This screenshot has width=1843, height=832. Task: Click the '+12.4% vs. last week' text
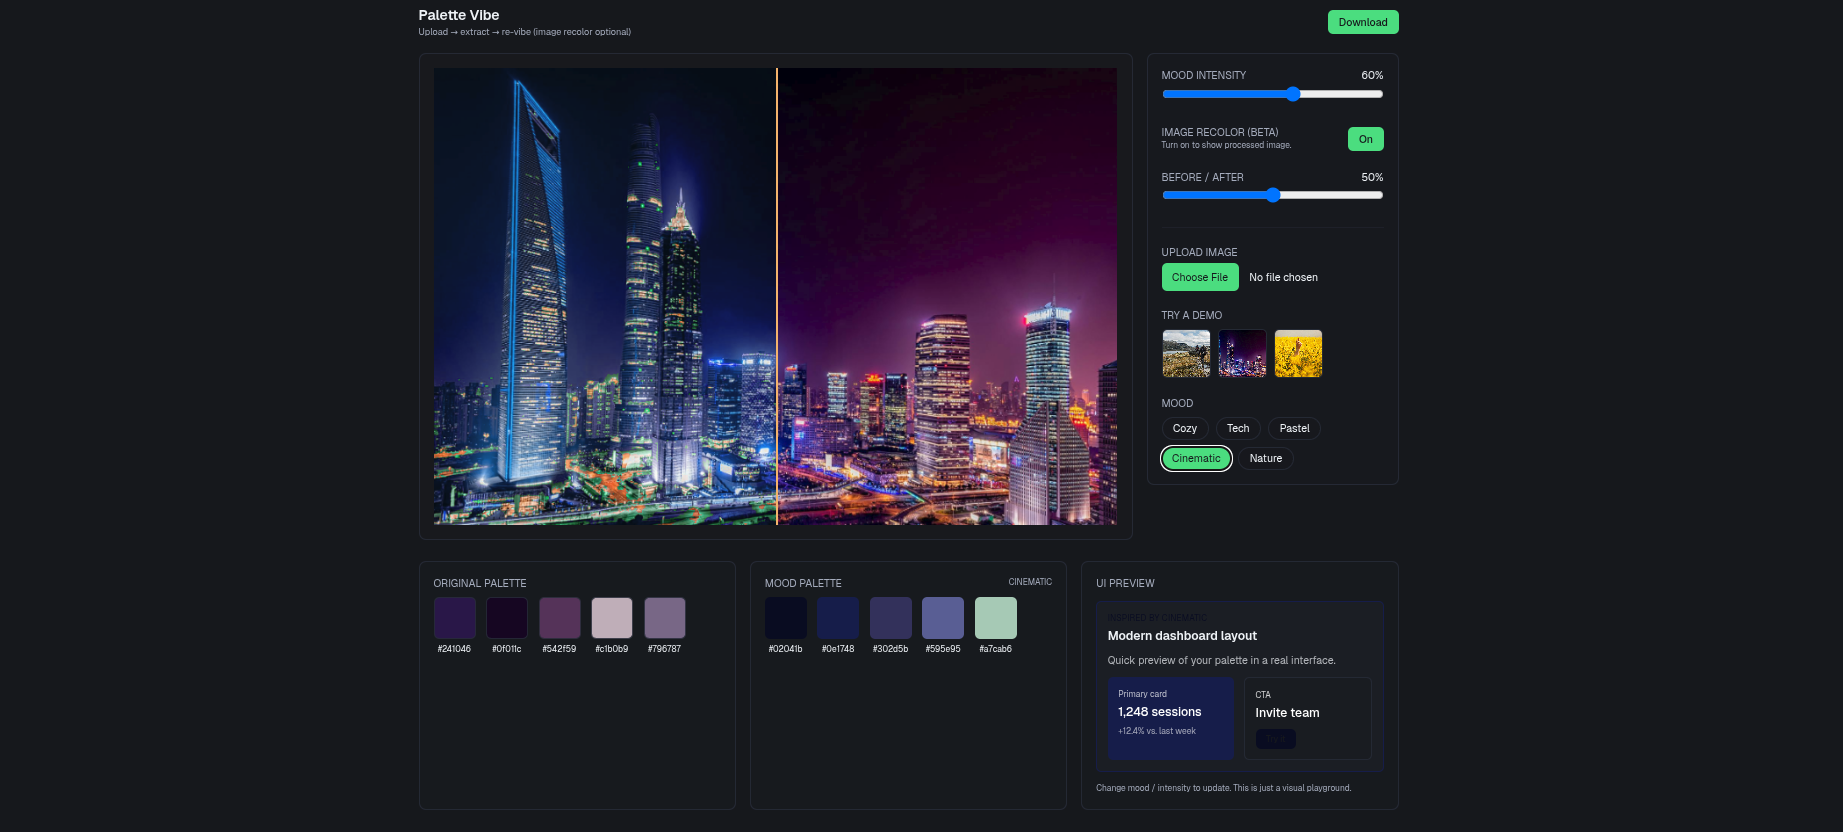pos(1157,731)
